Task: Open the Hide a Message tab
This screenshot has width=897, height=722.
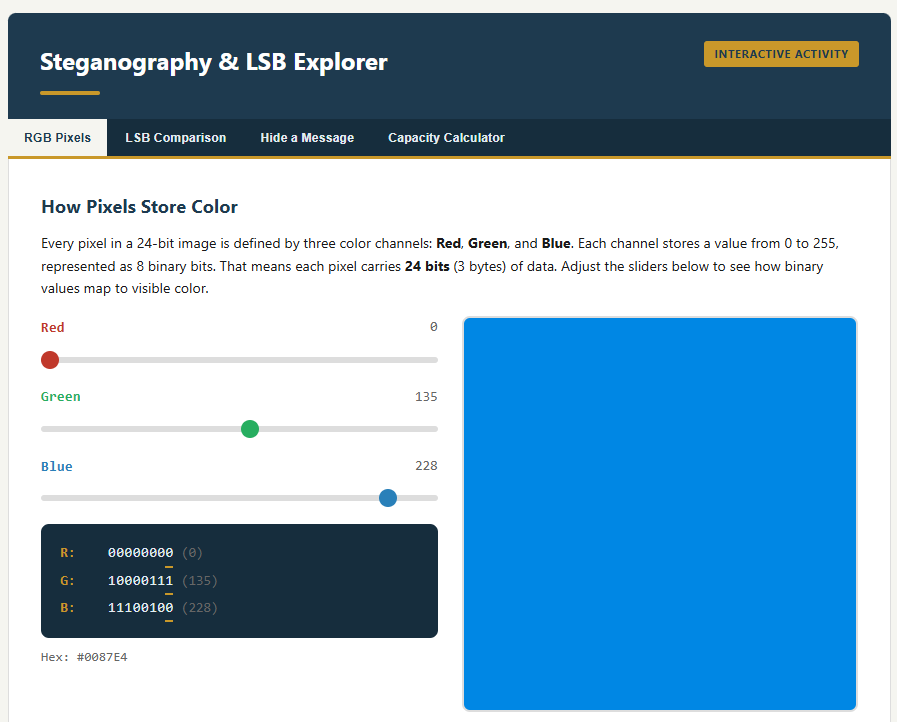Action: (x=306, y=137)
